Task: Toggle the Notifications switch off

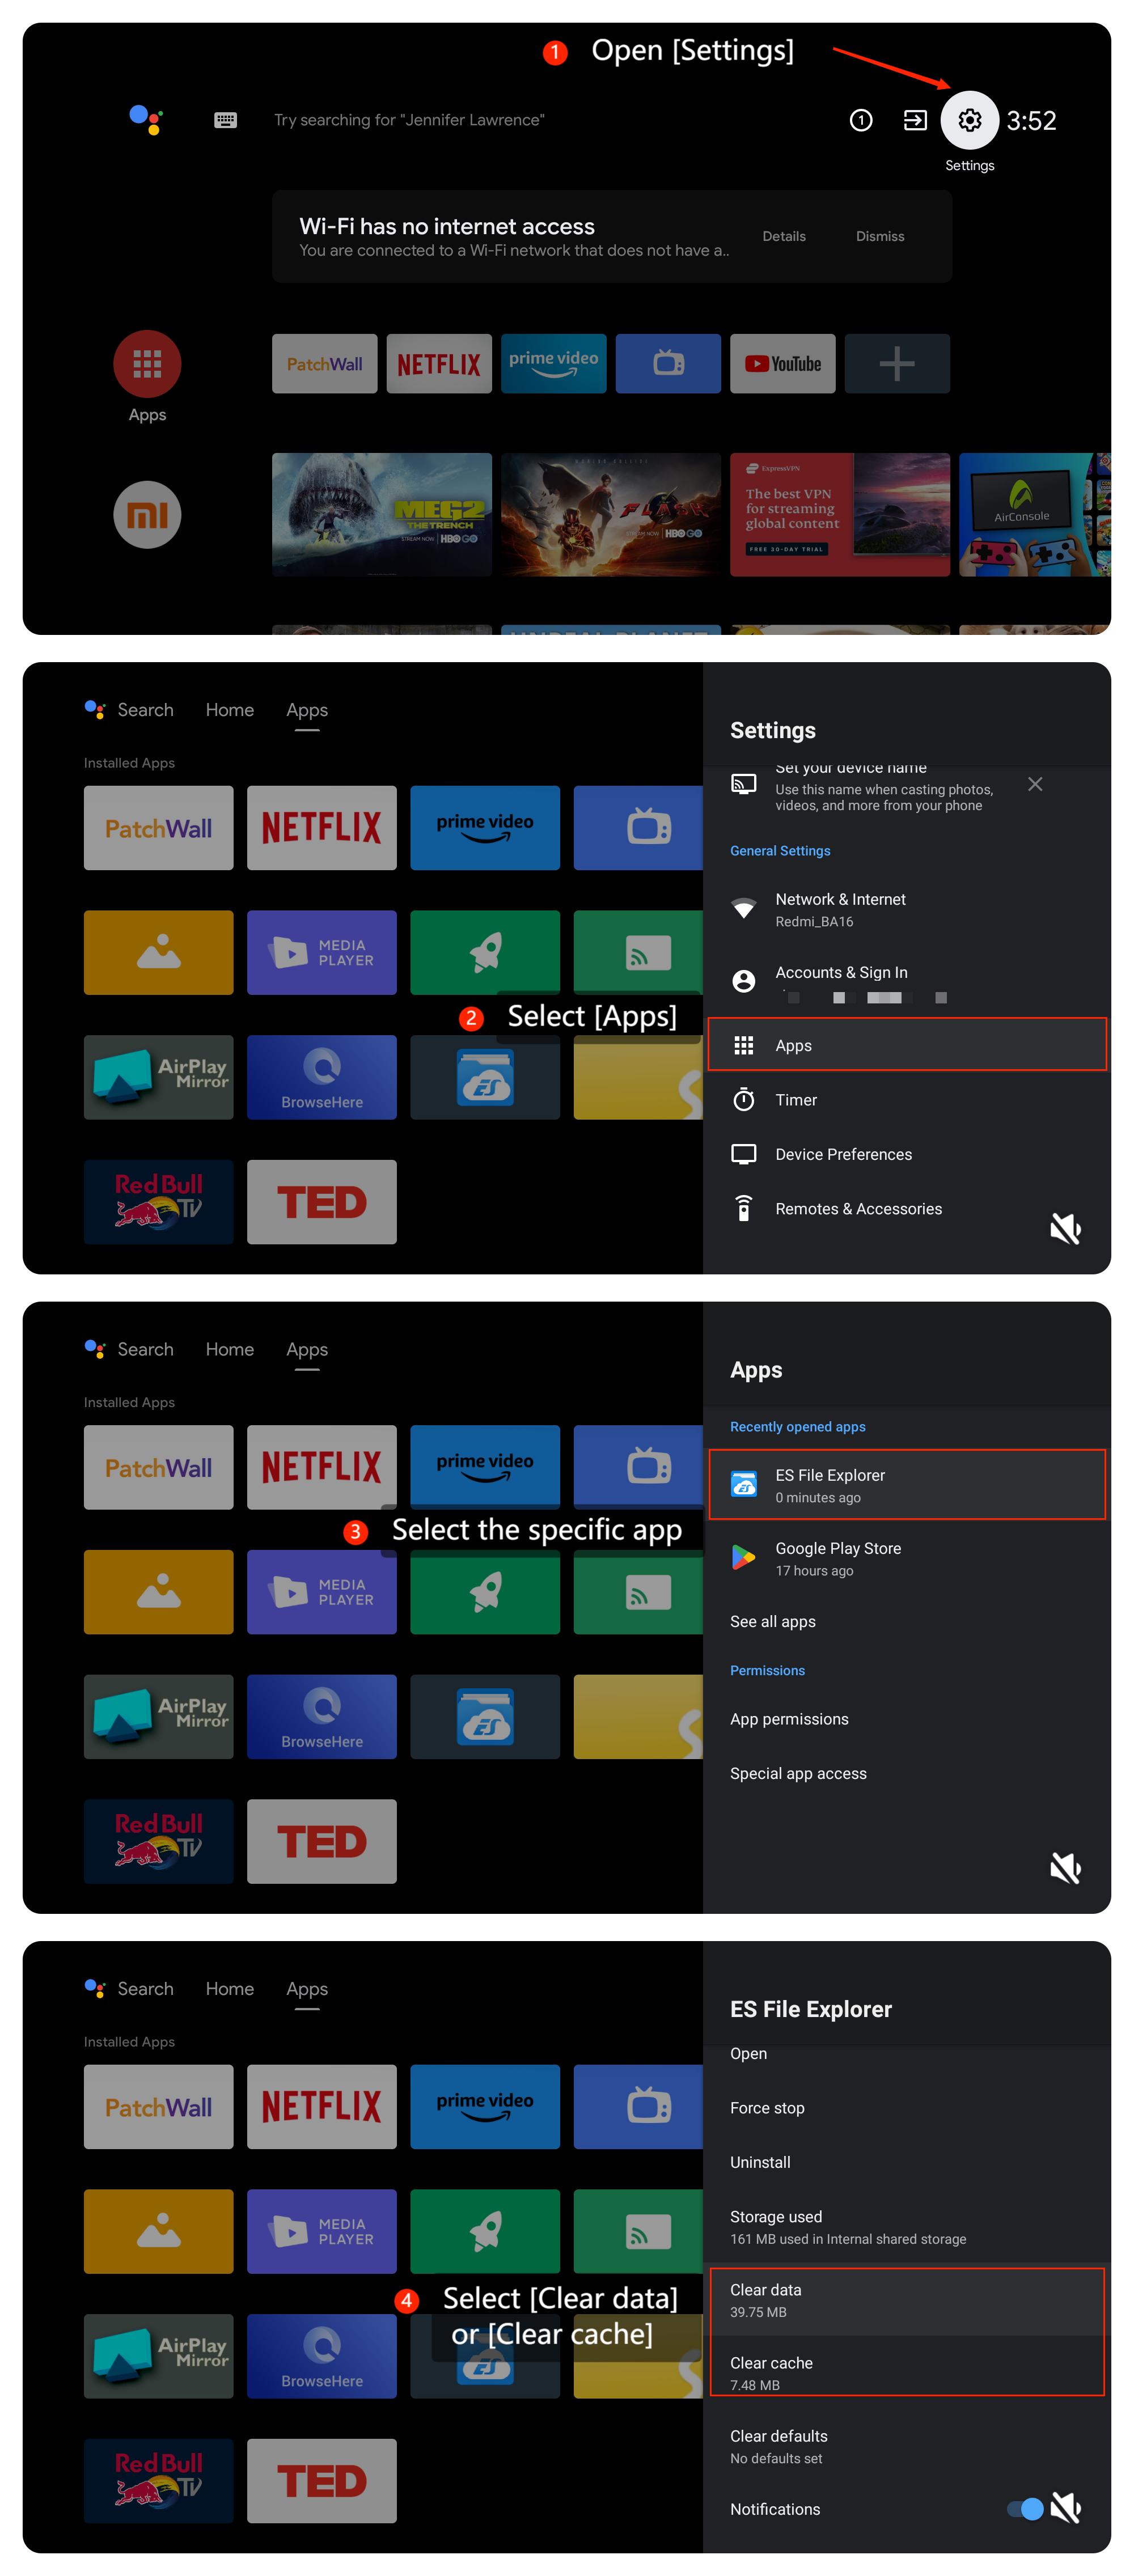Action: (x=1025, y=2508)
